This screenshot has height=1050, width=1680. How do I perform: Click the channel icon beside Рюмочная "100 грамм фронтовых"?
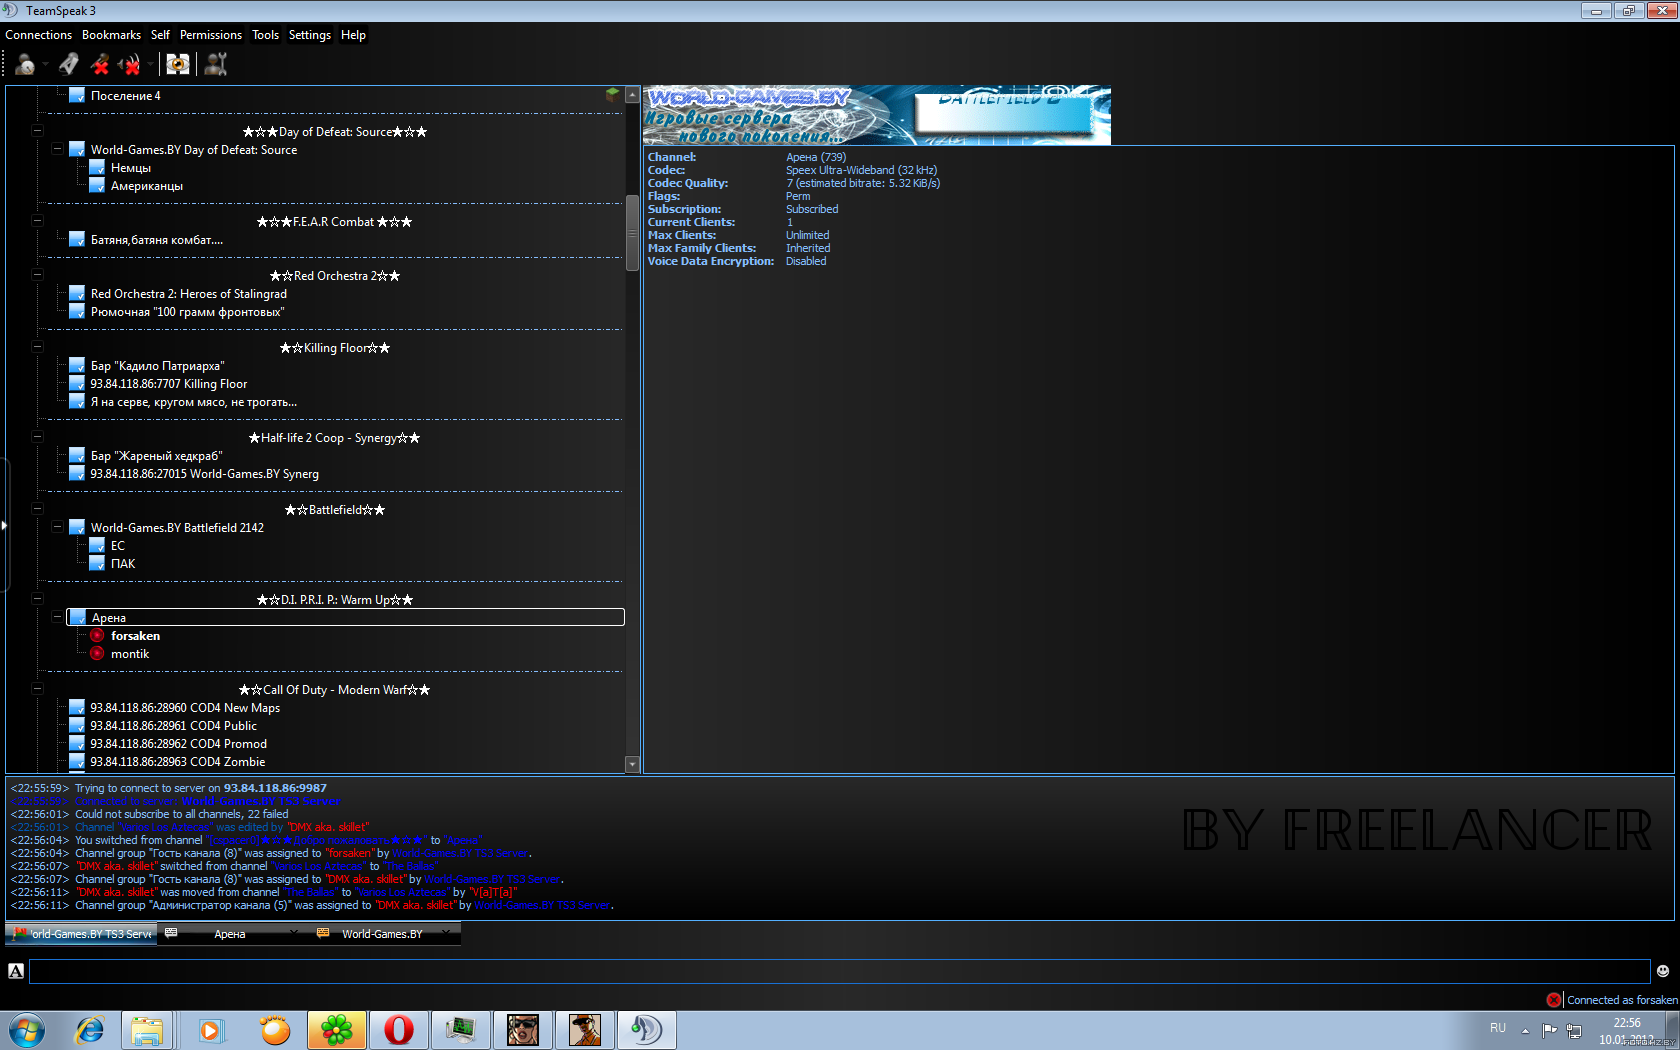[77, 311]
